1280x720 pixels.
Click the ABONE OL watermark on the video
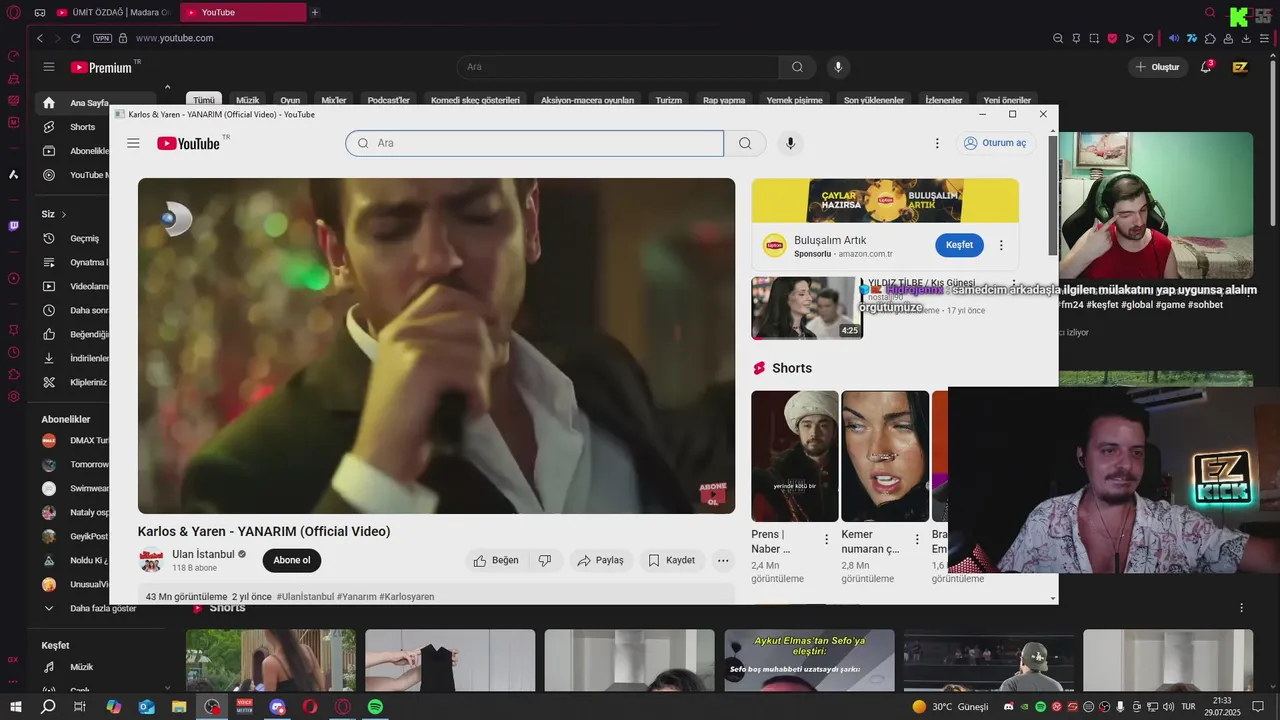tap(713, 494)
